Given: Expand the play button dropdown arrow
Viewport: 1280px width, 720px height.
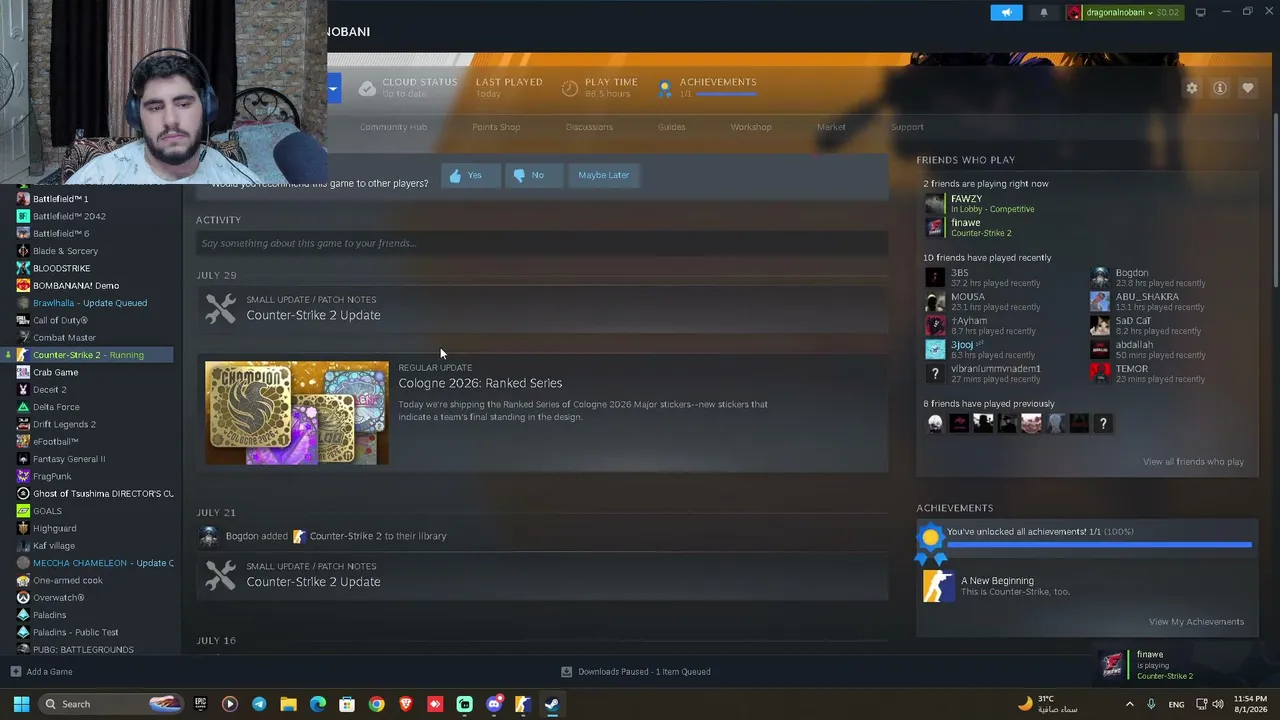Looking at the screenshot, I should point(333,88).
